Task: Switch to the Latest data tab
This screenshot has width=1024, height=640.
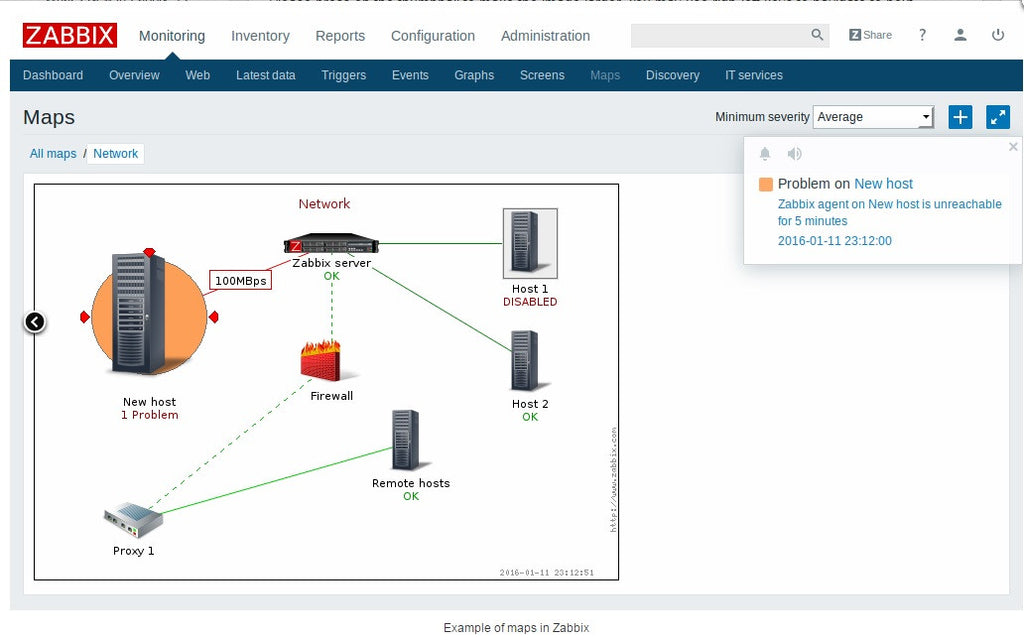Action: (265, 75)
